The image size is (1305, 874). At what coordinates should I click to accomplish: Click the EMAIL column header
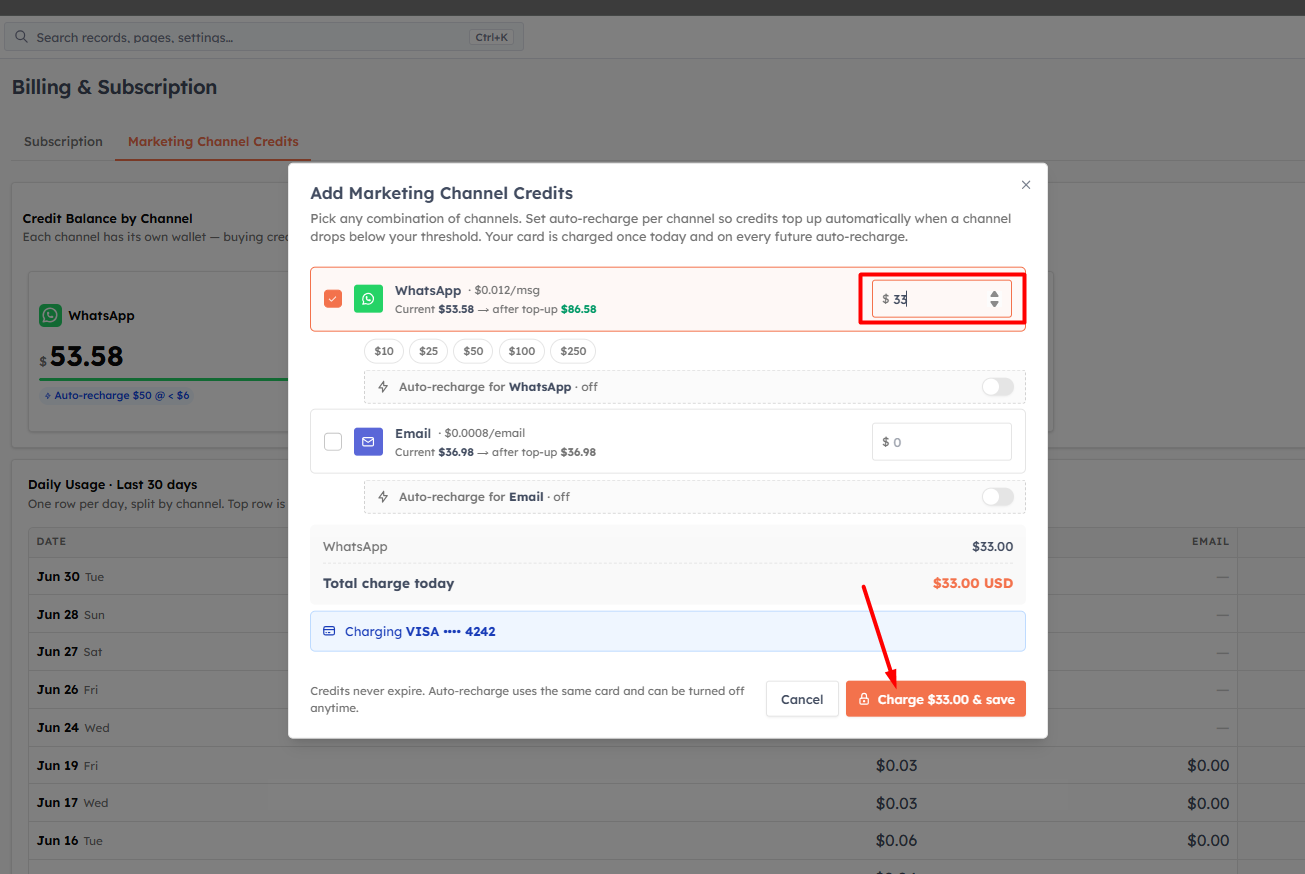pyautogui.click(x=1210, y=541)
